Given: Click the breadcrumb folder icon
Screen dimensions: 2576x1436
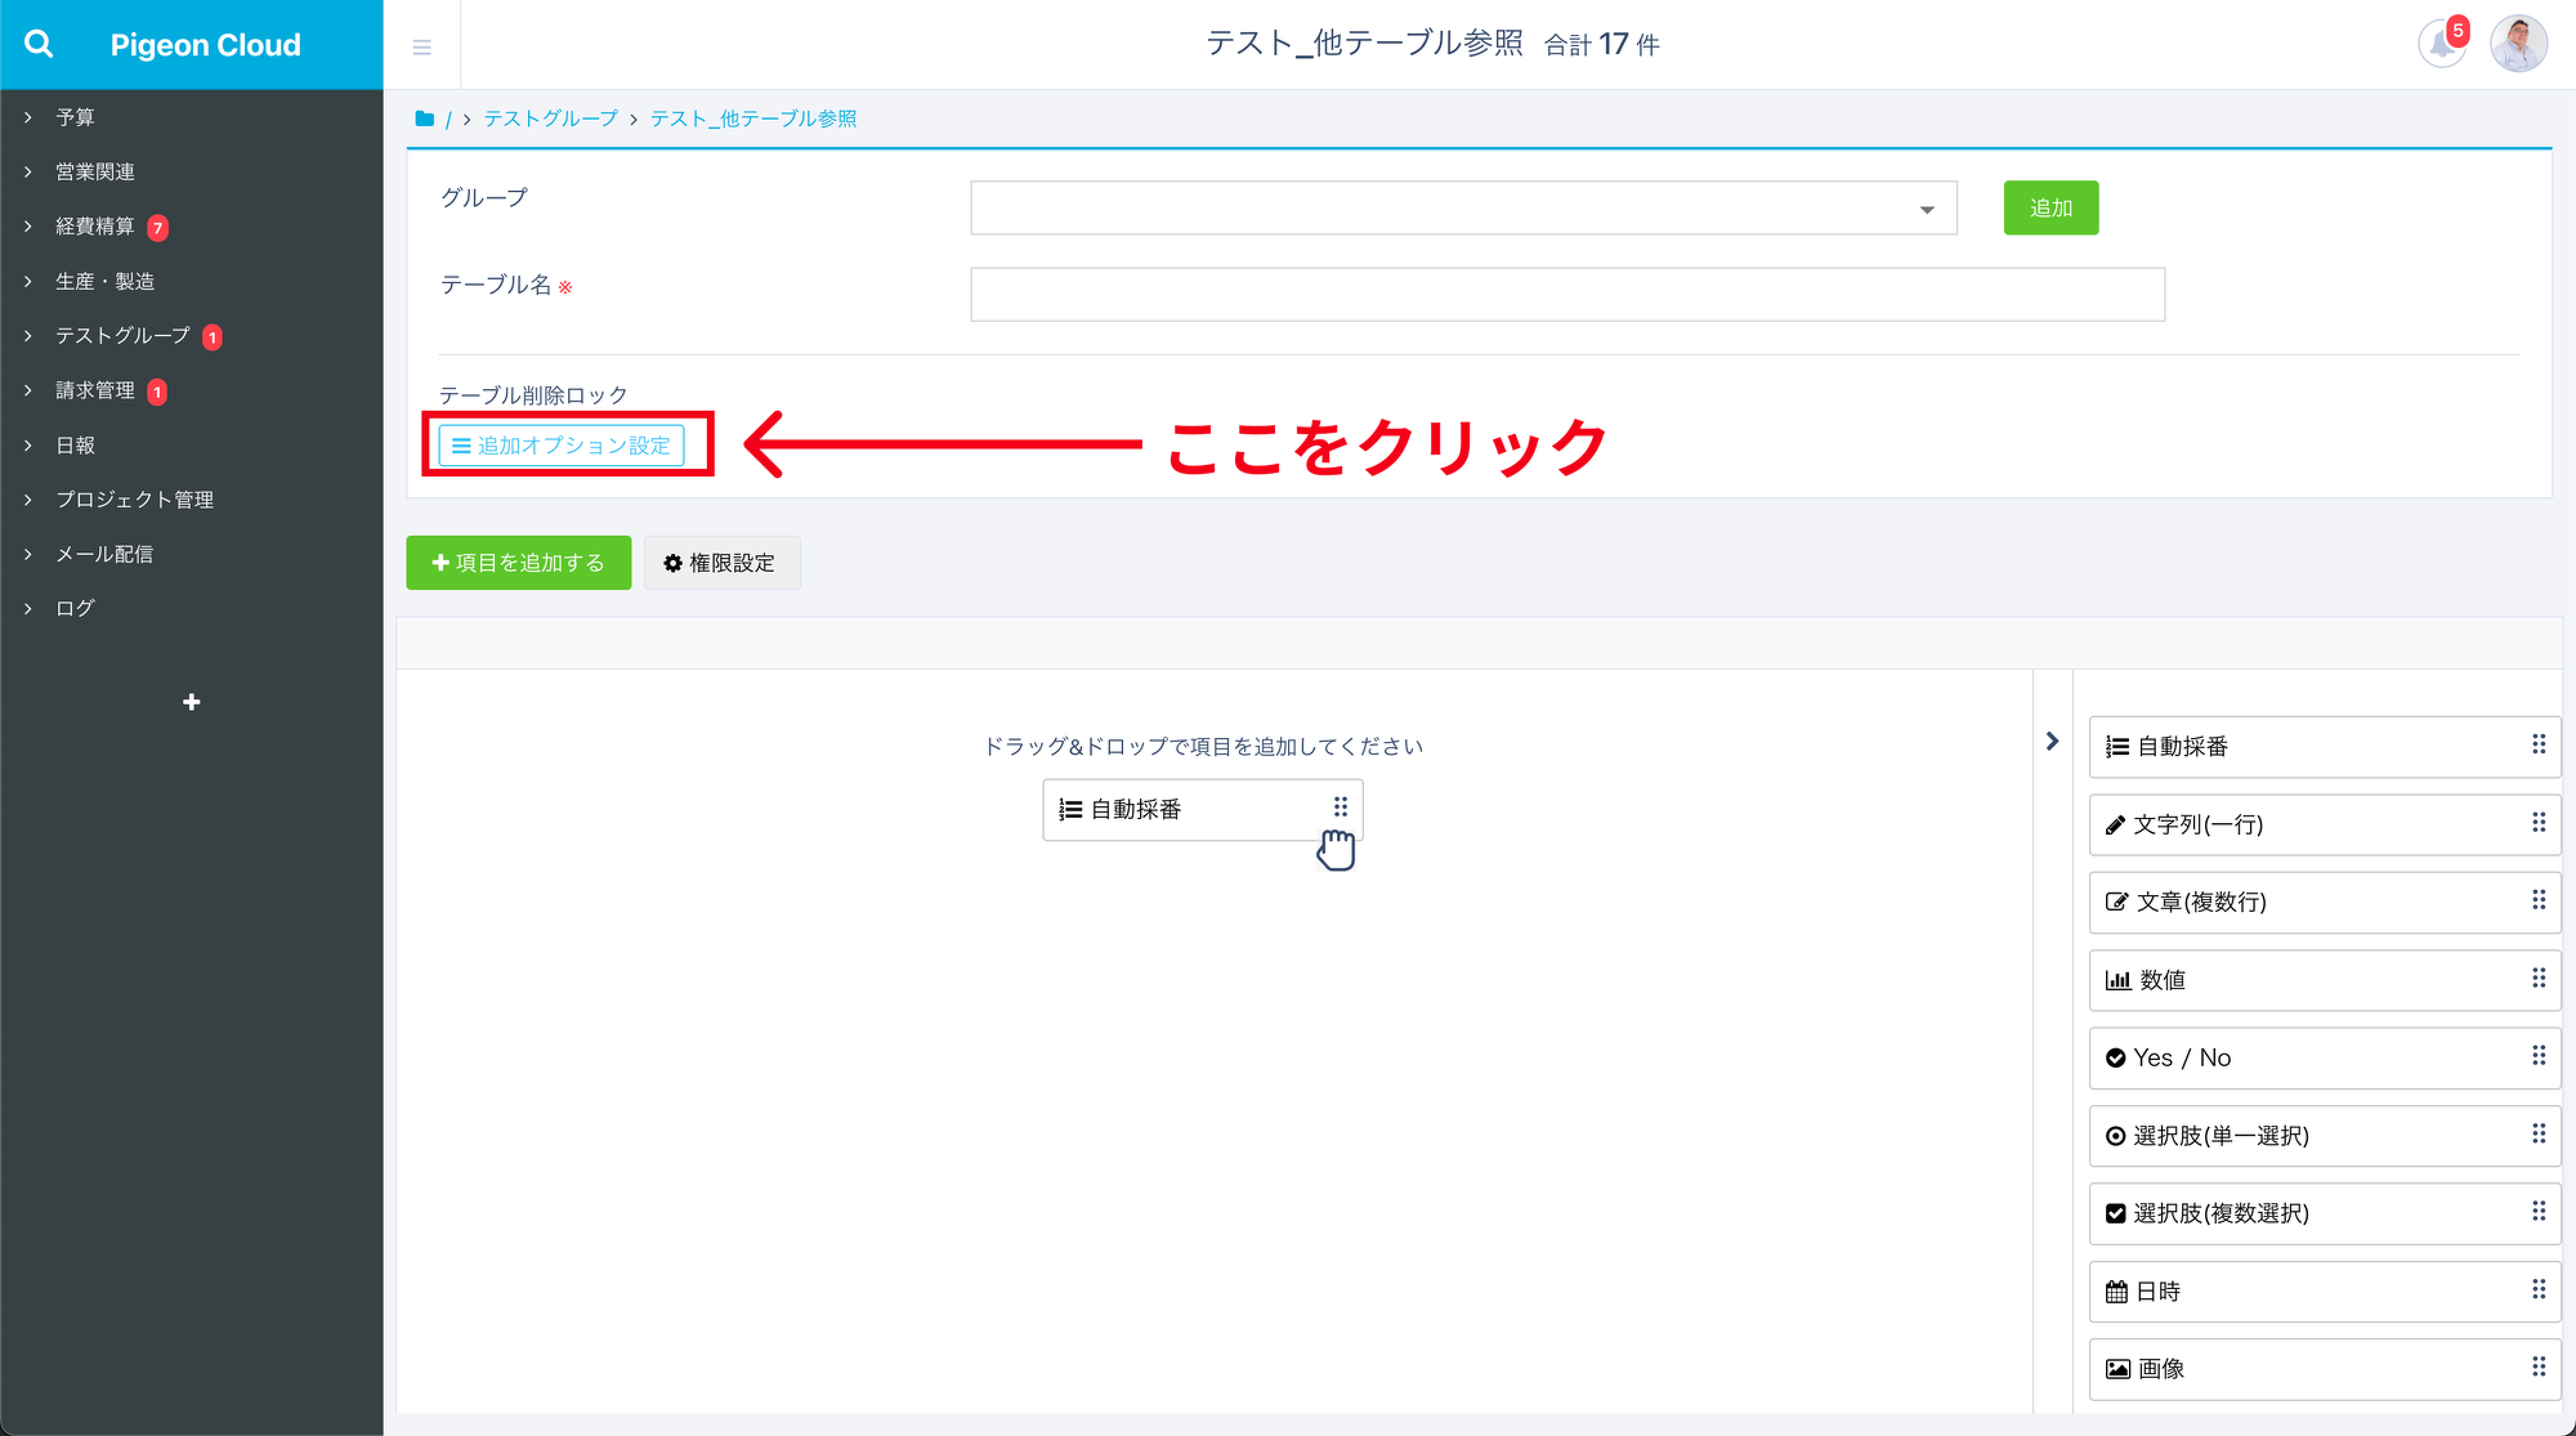Looking at the screenshot, I should (x=424, y=119).
